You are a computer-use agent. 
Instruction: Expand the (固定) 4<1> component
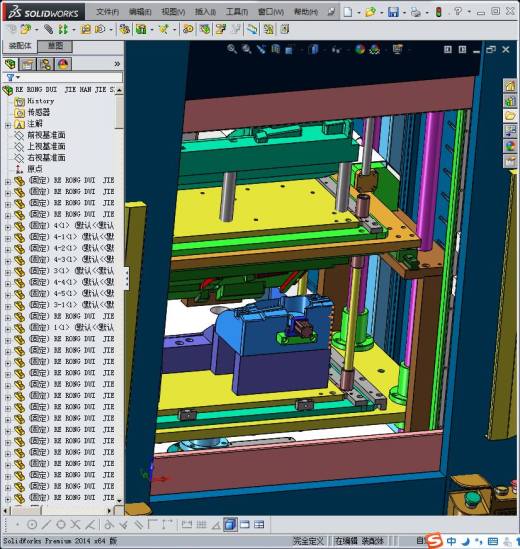pos(8,227)
